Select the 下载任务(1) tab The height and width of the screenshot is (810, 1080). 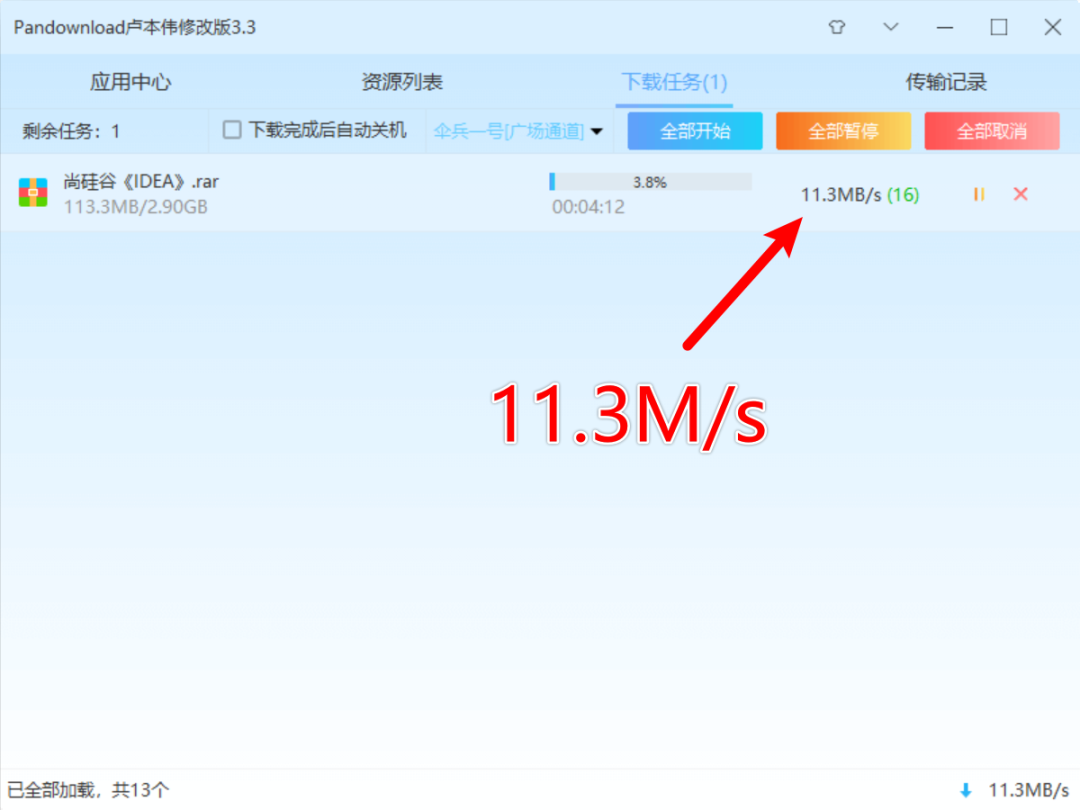click(x=674, y=82)
